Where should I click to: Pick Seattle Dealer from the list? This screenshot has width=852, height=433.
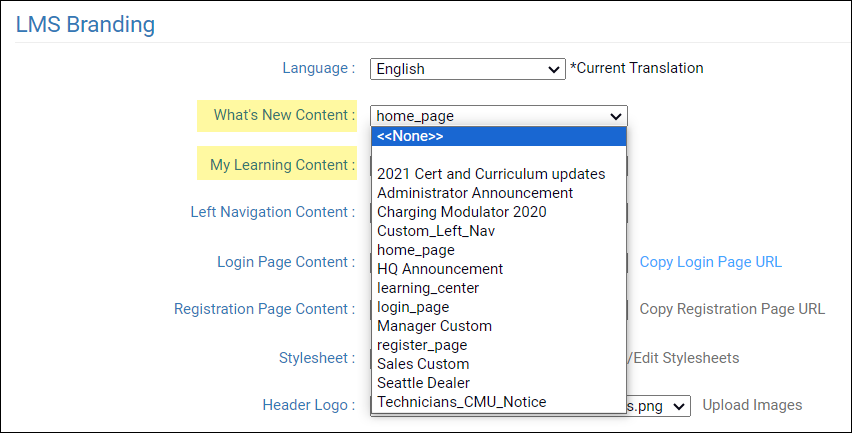(x=423, y=383)
